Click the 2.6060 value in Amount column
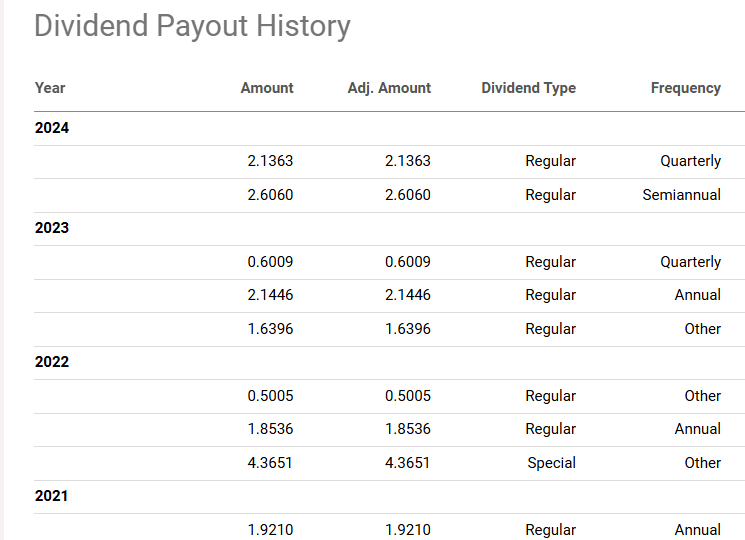Screen dimensions: 745x540 click(270, 195)
